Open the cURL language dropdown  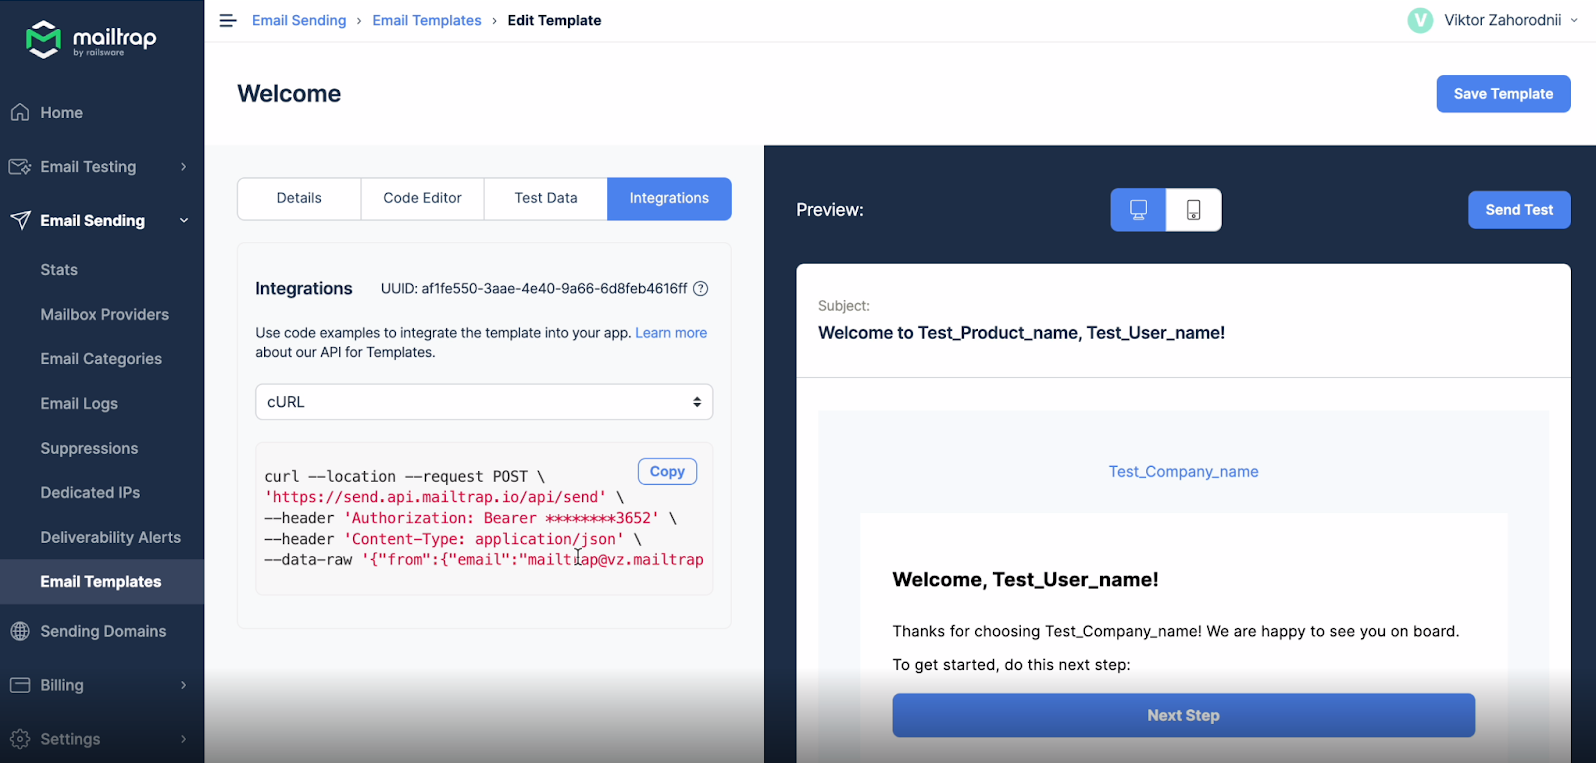pyautogui.click(x=484, y=402)
